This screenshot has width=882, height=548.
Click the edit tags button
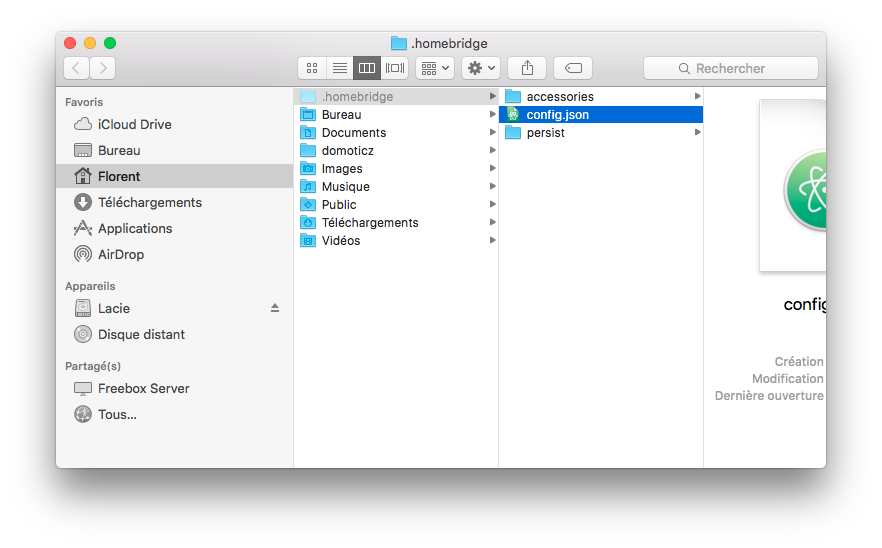(573, 68)
